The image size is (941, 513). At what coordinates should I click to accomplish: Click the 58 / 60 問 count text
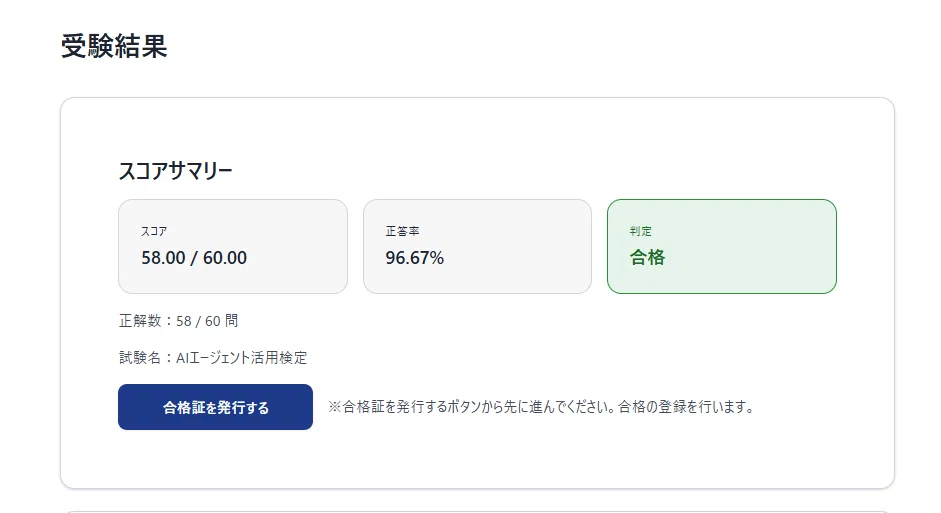click(x=207, y=321)
